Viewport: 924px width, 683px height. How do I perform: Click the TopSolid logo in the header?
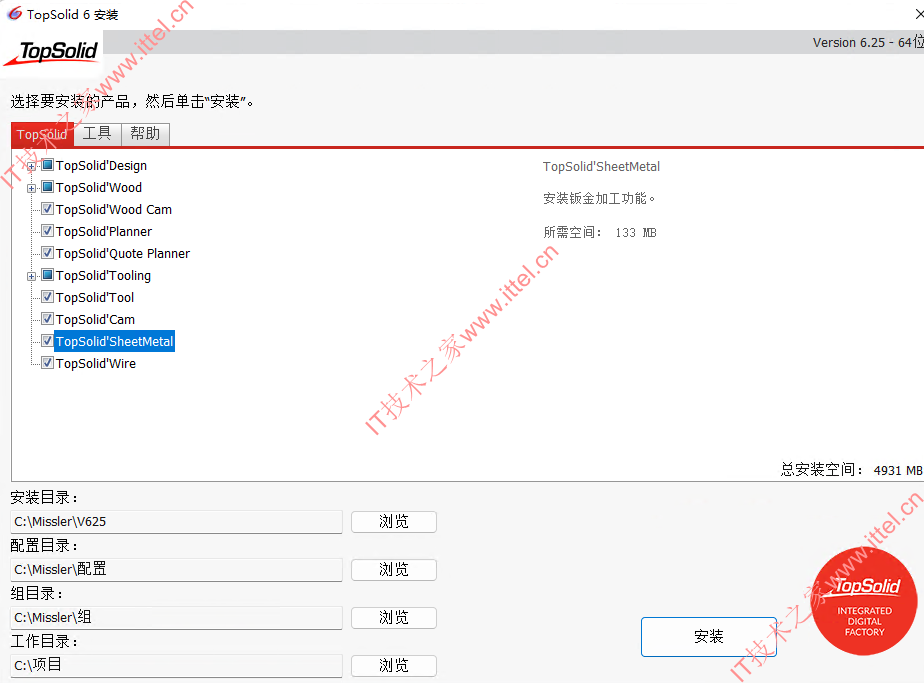[52, 53]
